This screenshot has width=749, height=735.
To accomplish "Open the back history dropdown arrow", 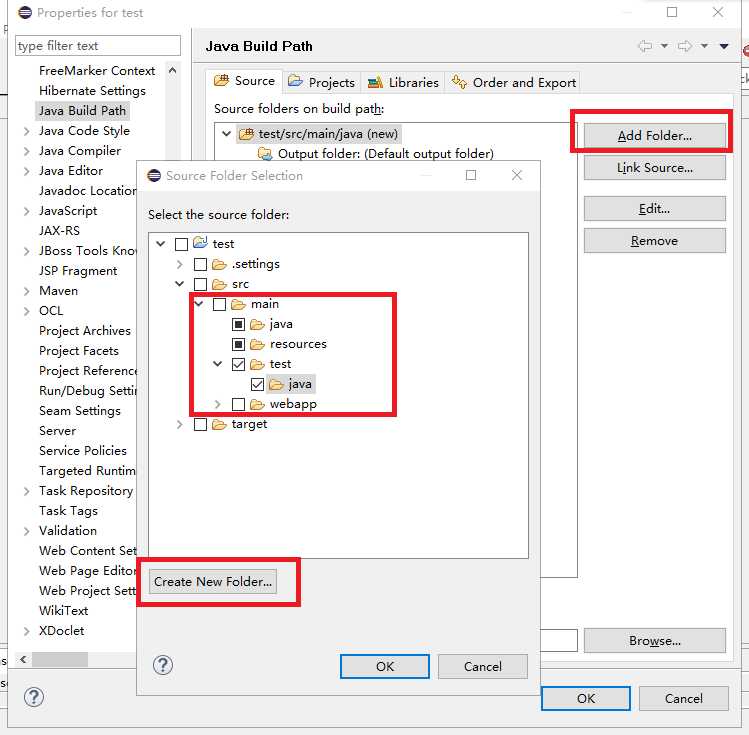I will [x=664, y=46].
